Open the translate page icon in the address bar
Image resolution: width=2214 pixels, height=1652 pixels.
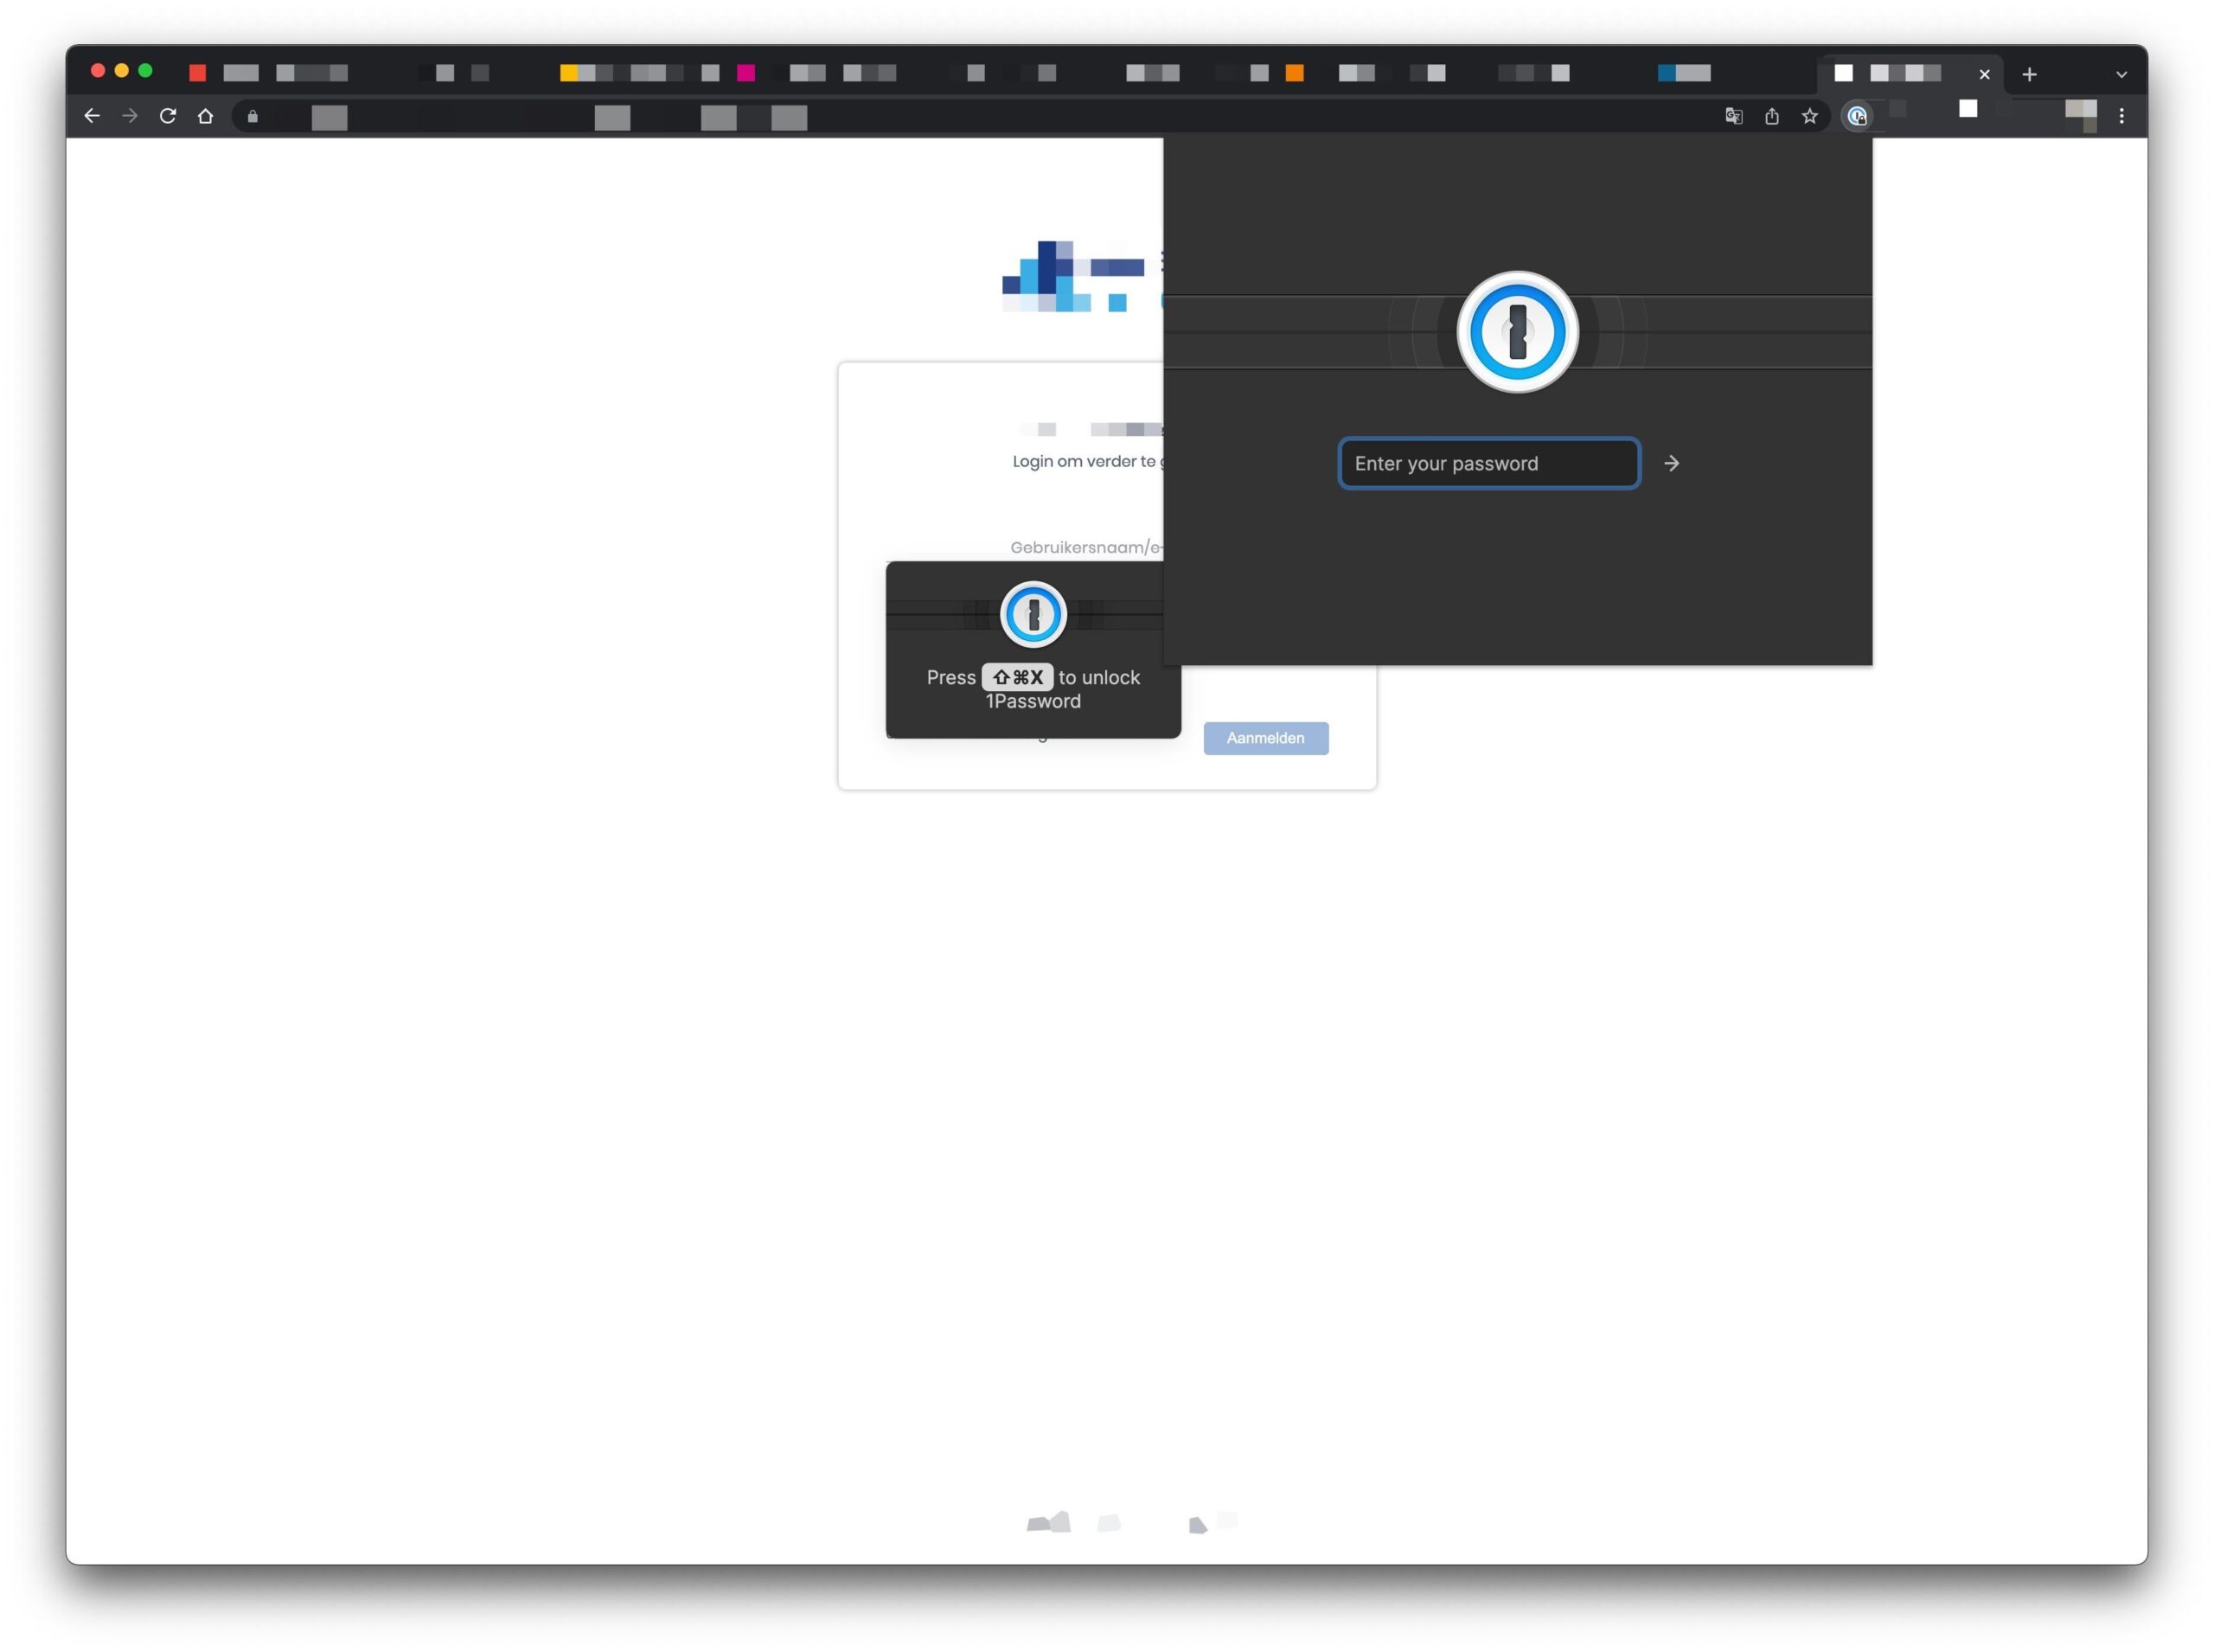[1734, 116]
